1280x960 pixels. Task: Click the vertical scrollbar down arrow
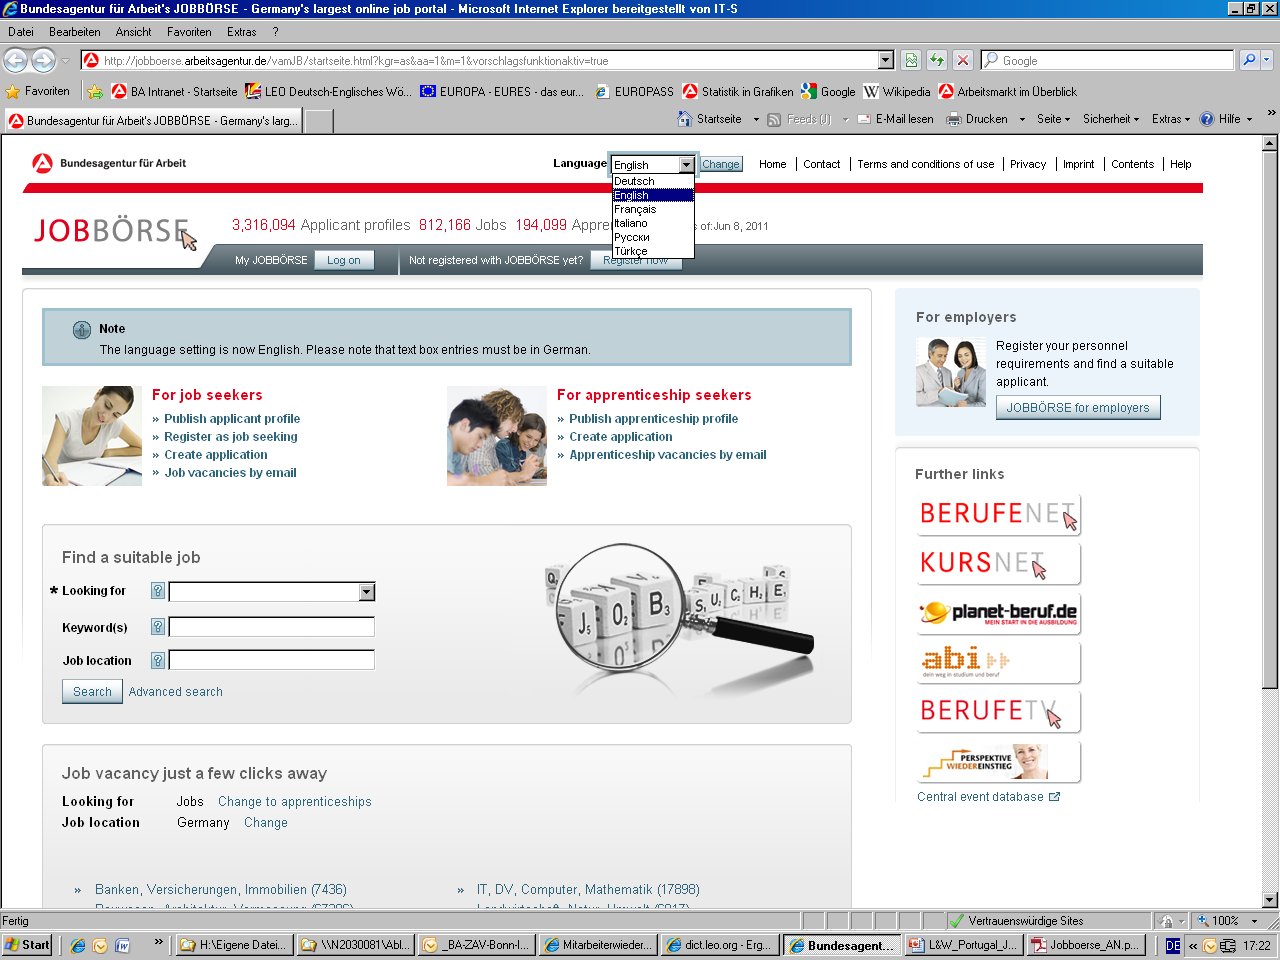click(1270, 899)
